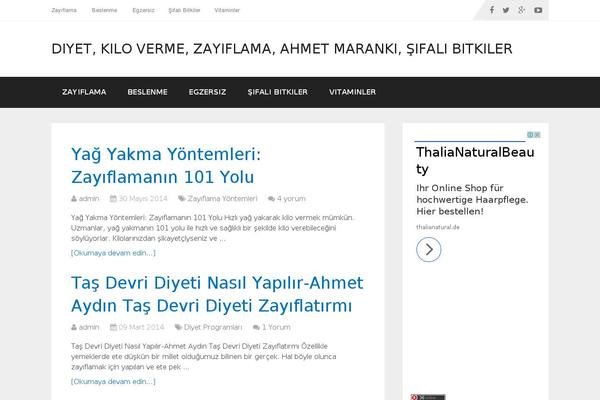Image resolution: width=600 pixels, height=400 pixels.
Task: Click admin author of Taş Devri post
Action: (x=89, y=327)
